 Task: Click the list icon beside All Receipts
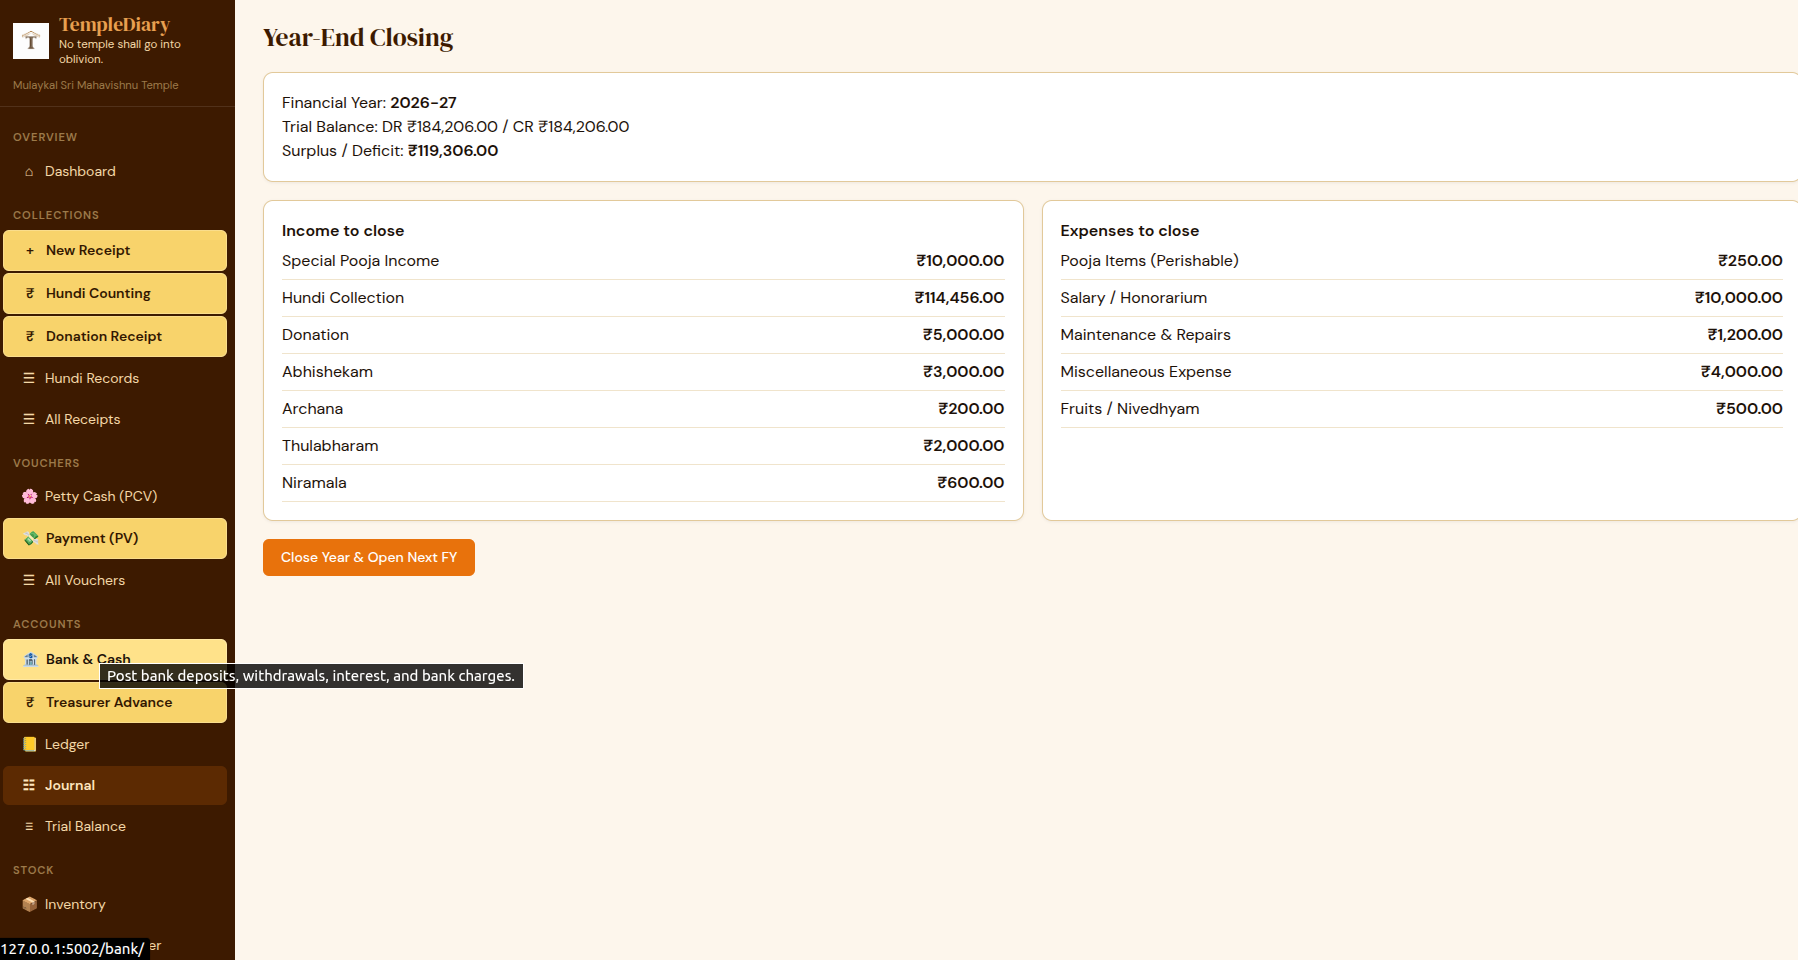click(29, 419)
